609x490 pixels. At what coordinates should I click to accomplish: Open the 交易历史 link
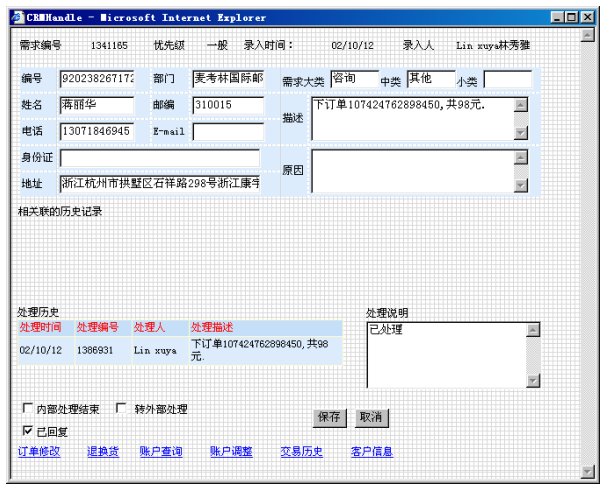tap(302, 452)
